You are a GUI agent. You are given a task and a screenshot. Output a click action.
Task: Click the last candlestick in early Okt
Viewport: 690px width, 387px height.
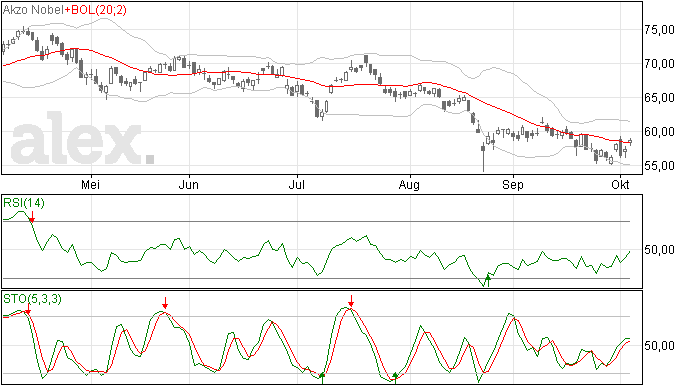[630, 142]
